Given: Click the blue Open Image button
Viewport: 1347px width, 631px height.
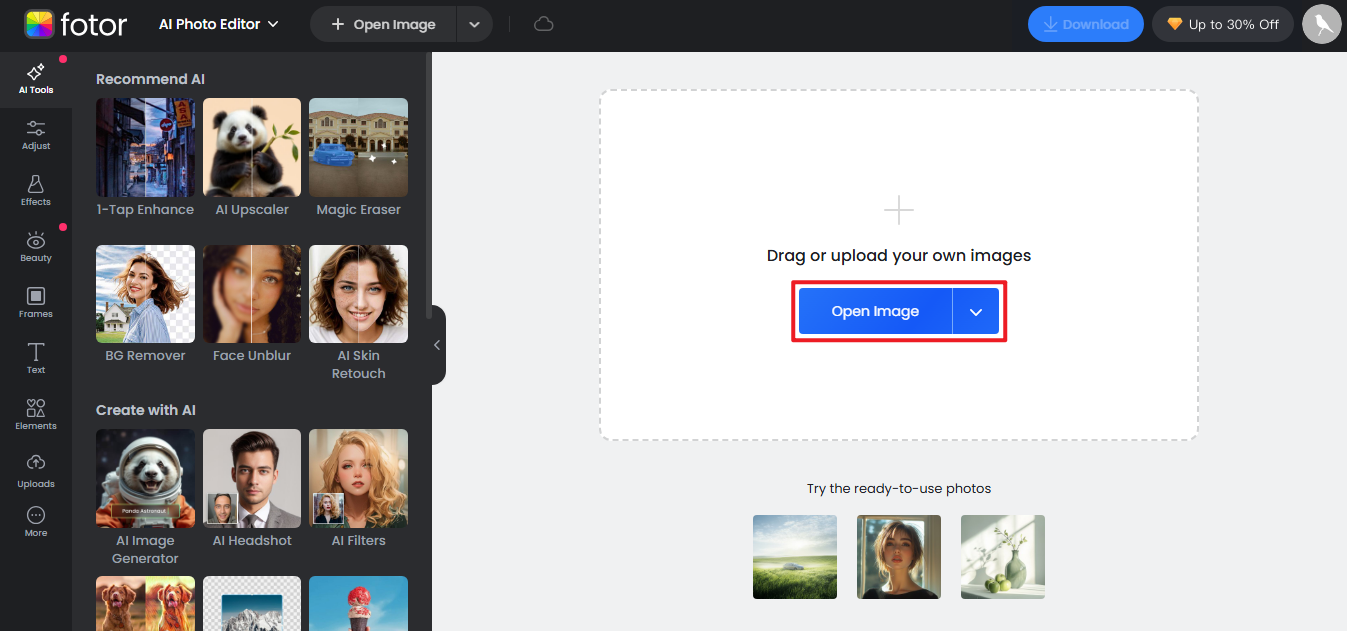Looking at the screenshot, I should (x=875, y=311).
